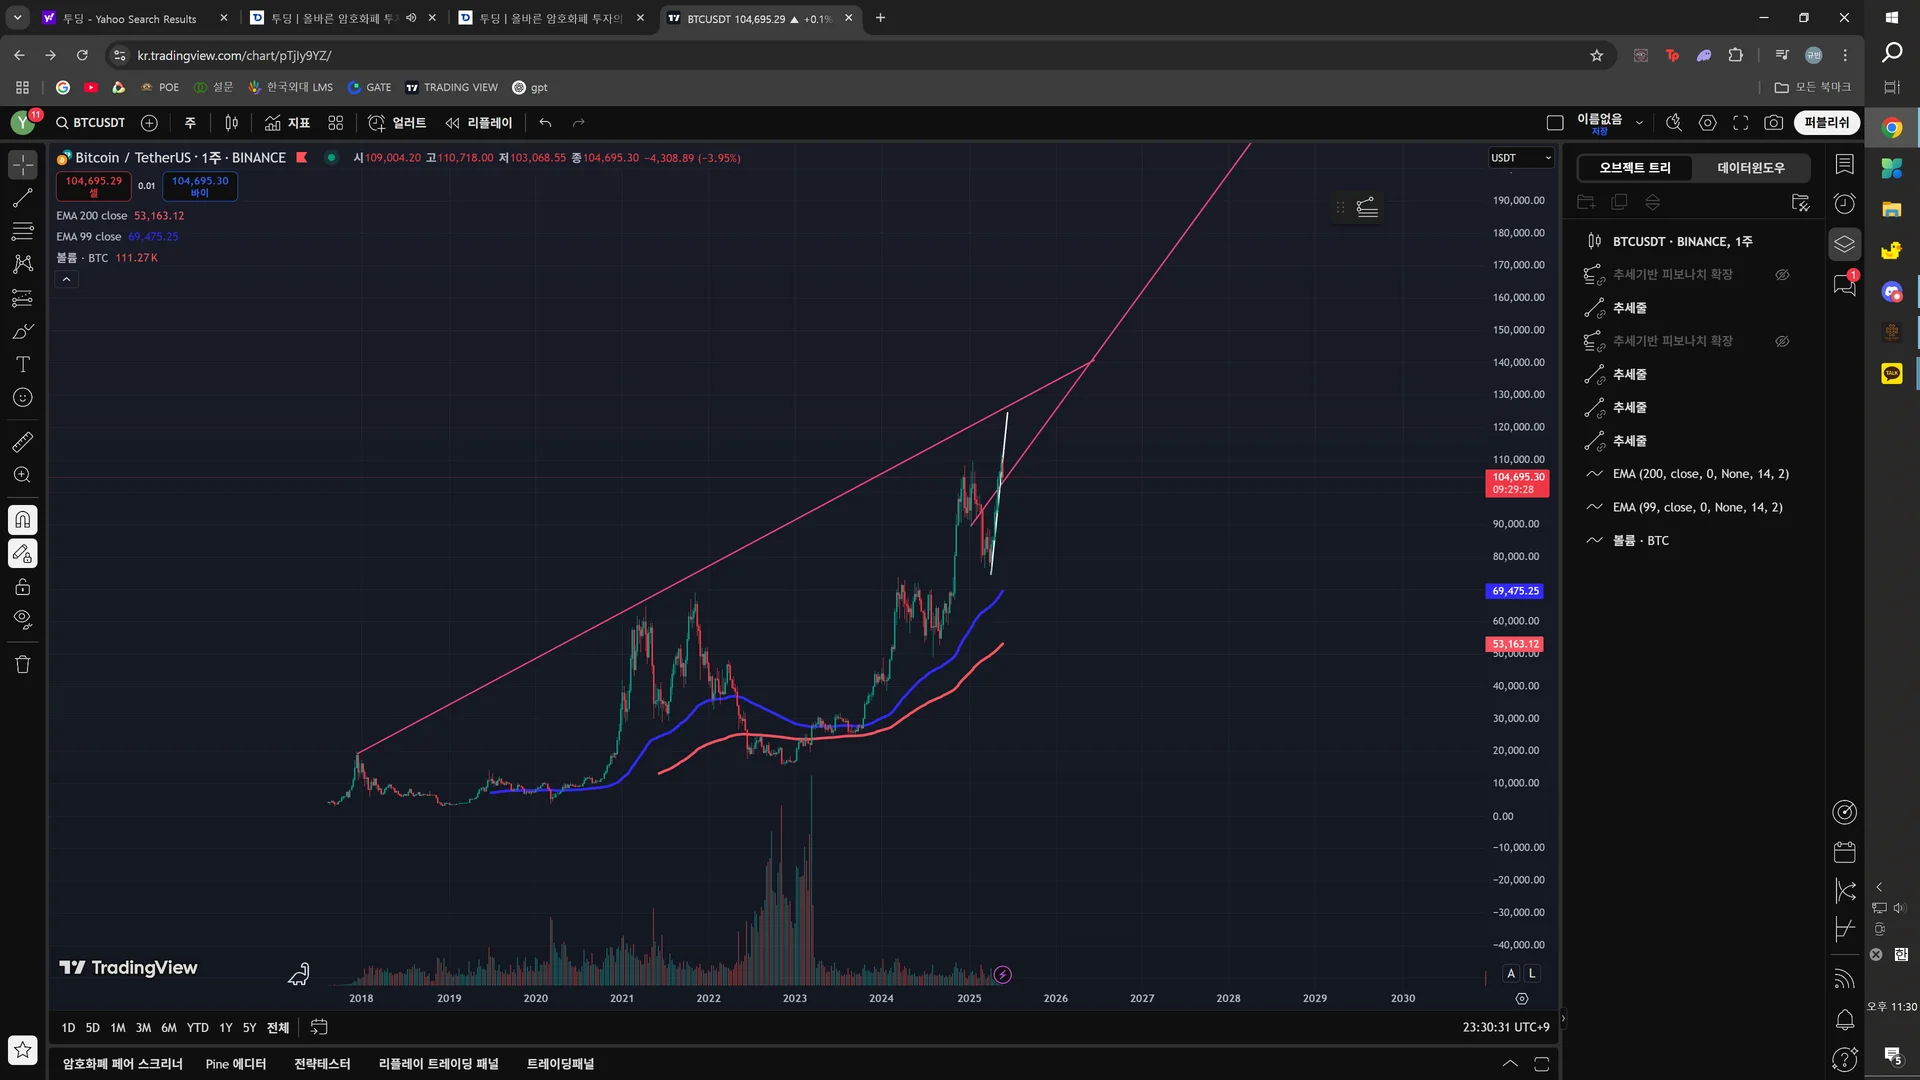Screen dimensions: 1920x1080
Task: Open the USDT currency dropdown
Action: click(1520, 158)
